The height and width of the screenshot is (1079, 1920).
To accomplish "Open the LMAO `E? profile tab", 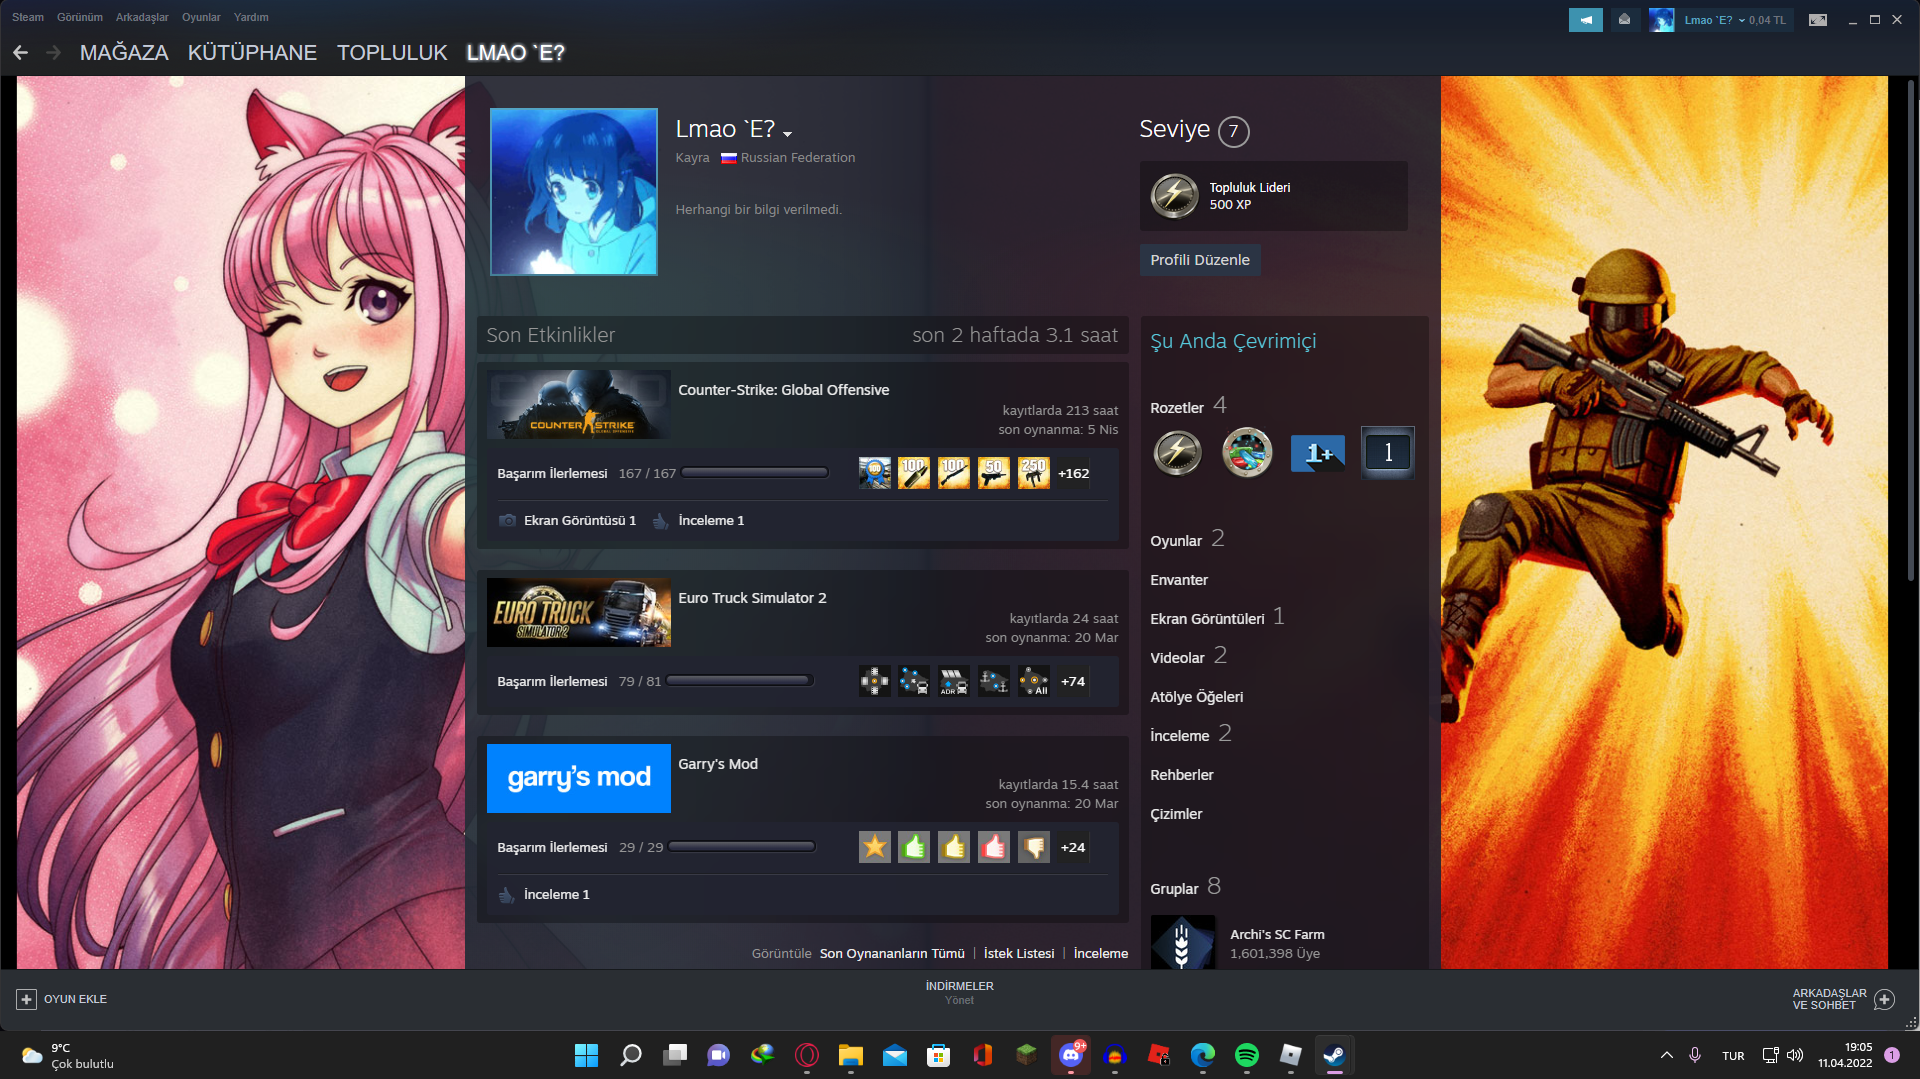I will [x=515, y=53].
